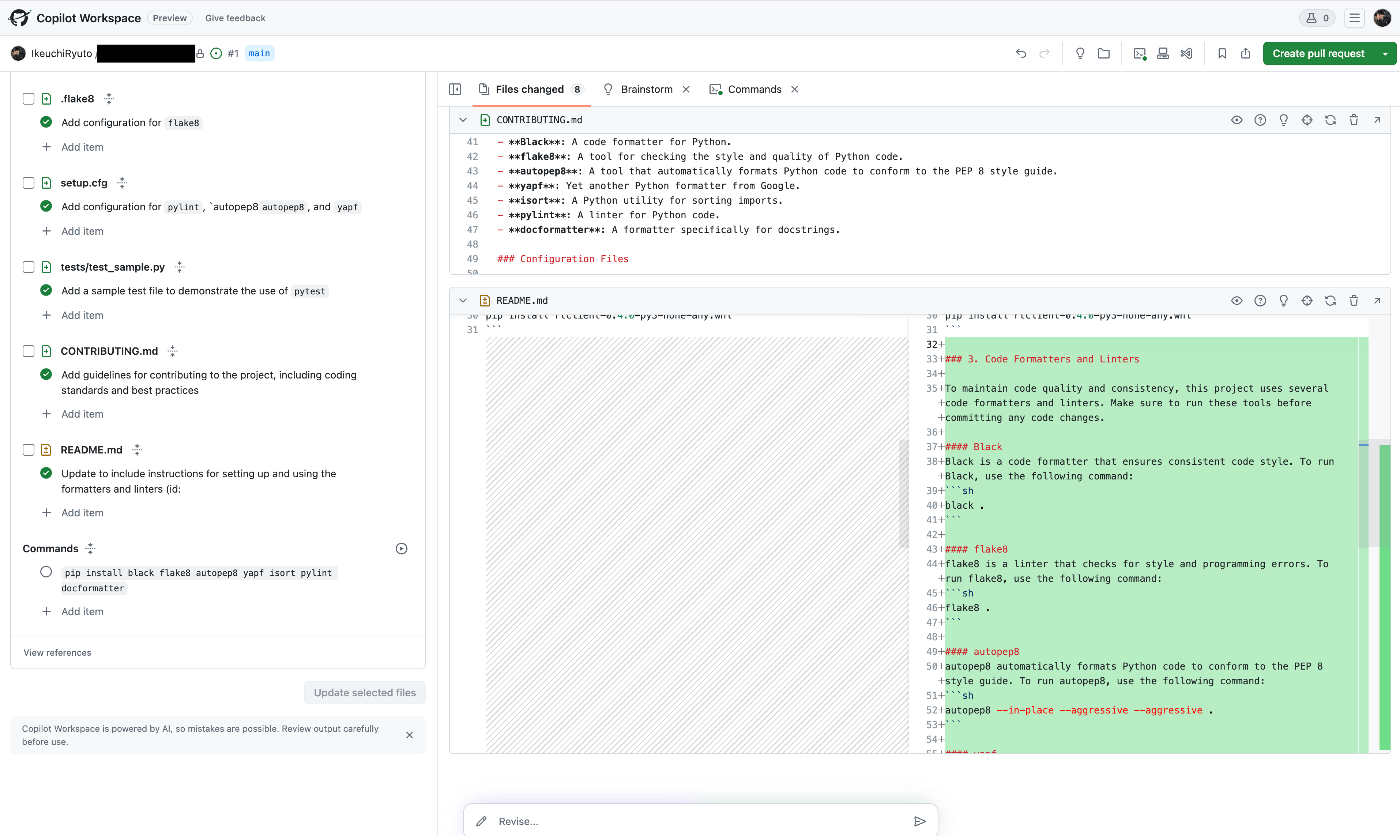The width and height of the screenshot is (1400, 836).
Task: Delete the CONTRIBUTING.md file change
Action: 1354,120
